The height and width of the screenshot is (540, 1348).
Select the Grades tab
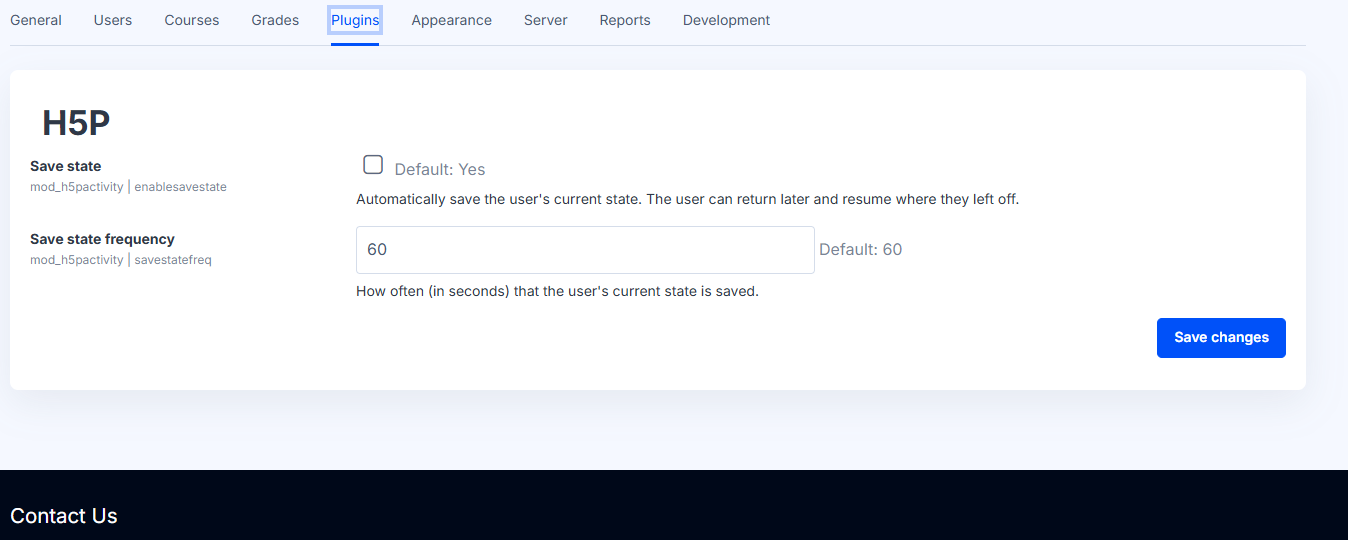click(275, 20)
